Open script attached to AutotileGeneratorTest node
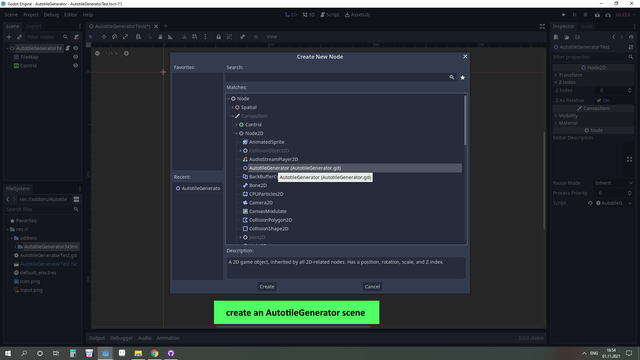This screenshot has height=360, width=640. point(68,48)
